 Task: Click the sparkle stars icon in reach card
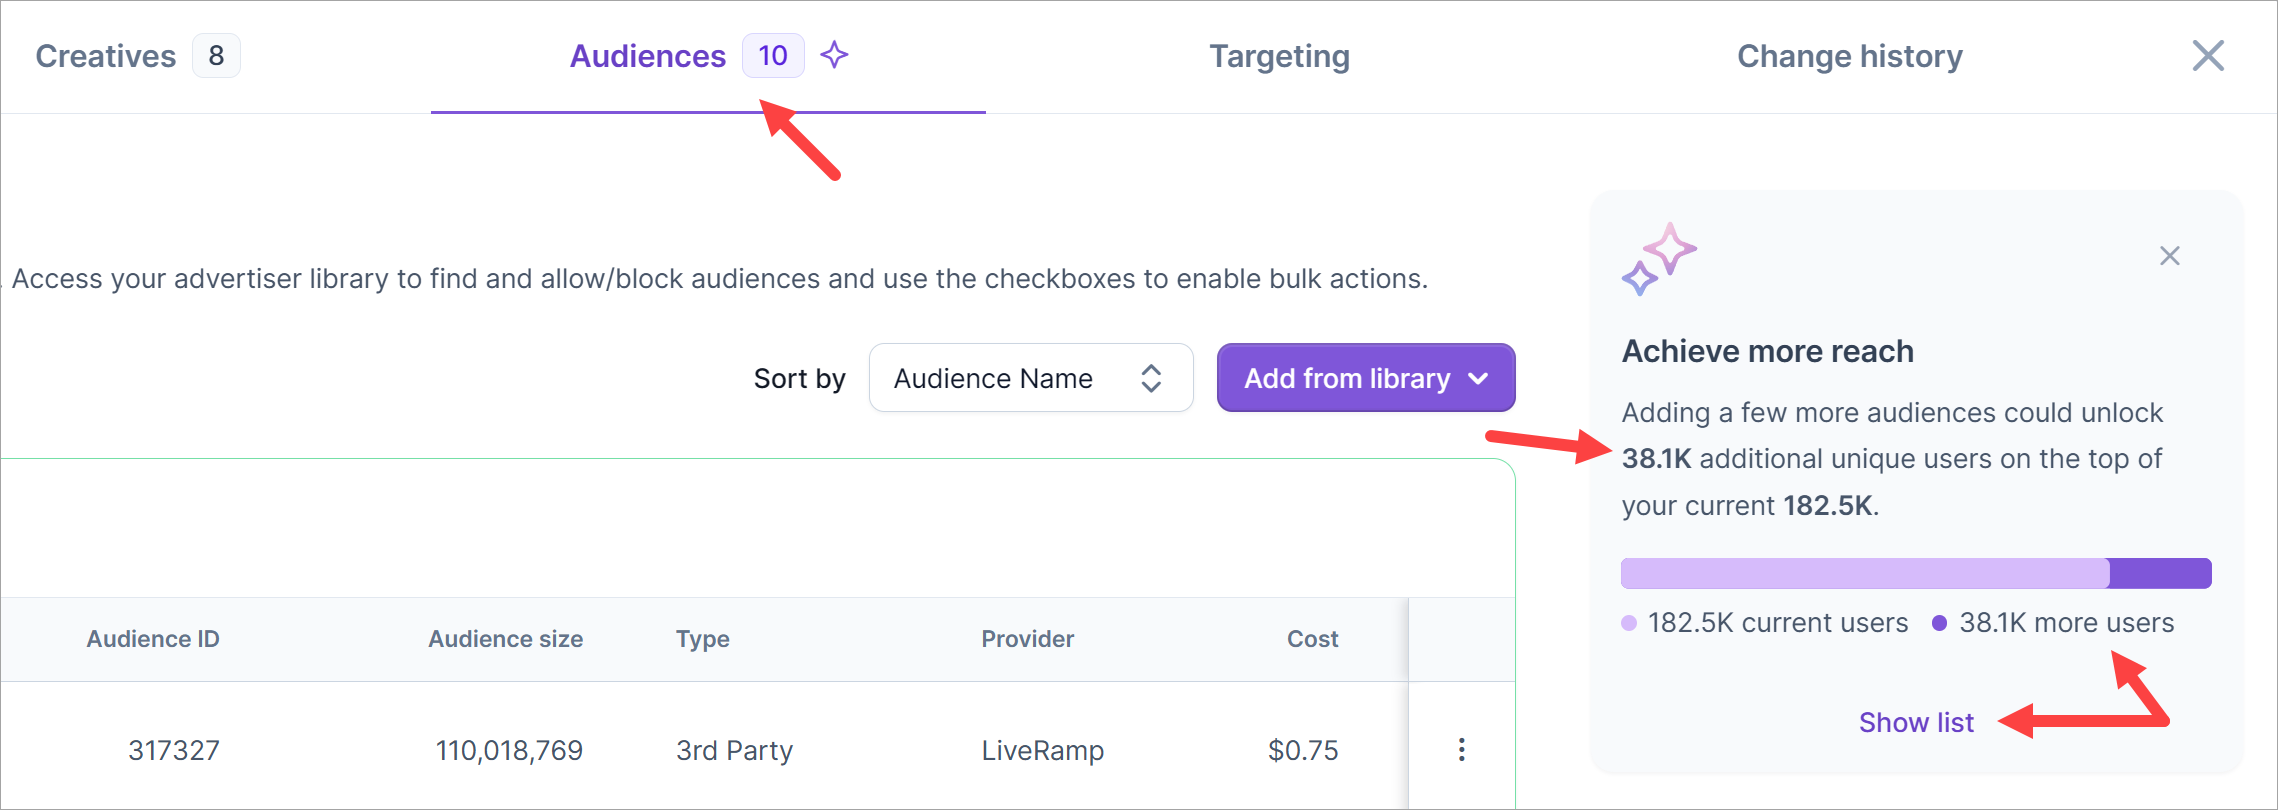[x=1658, y=259]
